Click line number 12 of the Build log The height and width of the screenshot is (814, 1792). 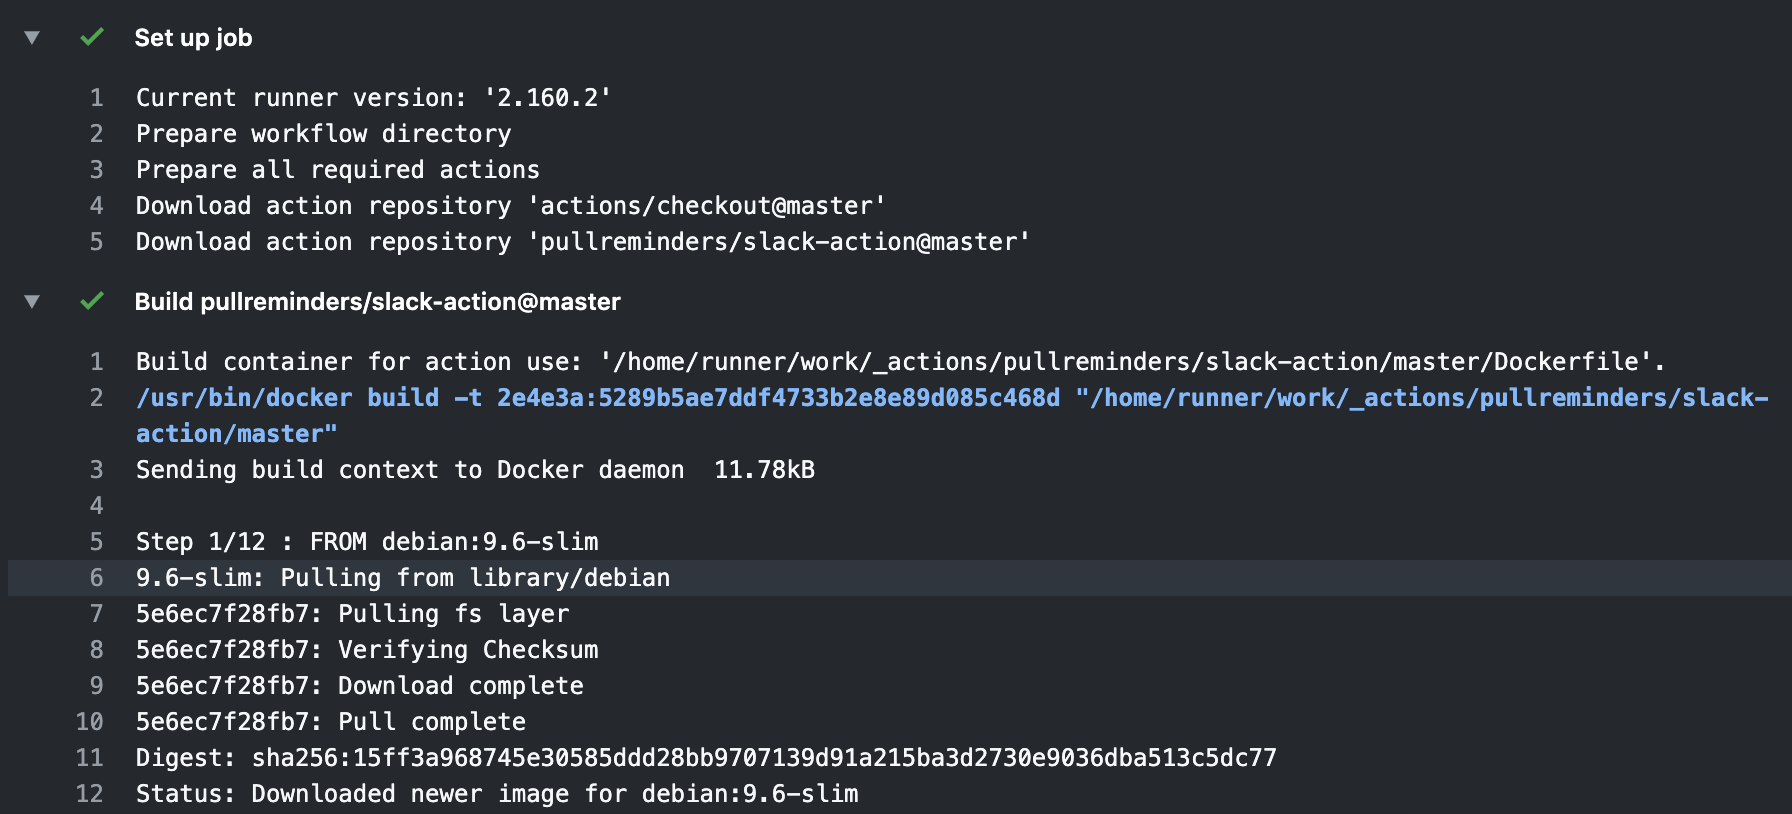click(90, 794)
